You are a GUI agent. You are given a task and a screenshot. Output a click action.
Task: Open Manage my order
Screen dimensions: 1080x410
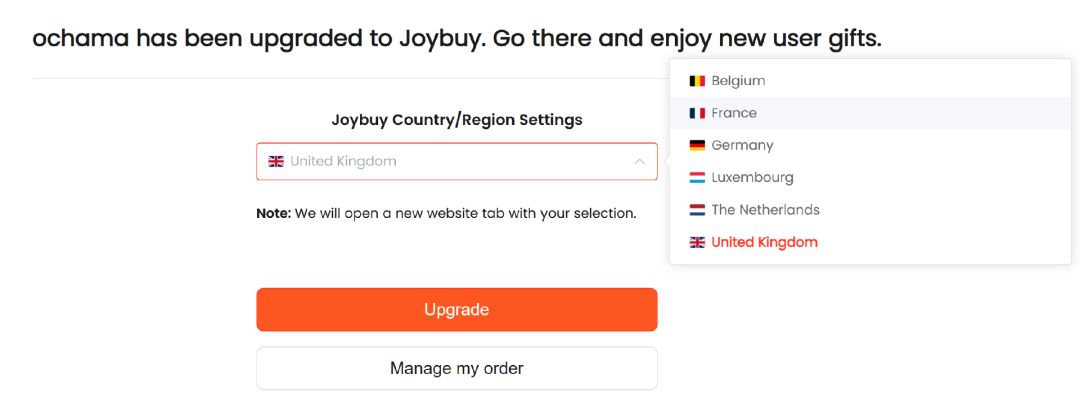click(x=457, y=368)
